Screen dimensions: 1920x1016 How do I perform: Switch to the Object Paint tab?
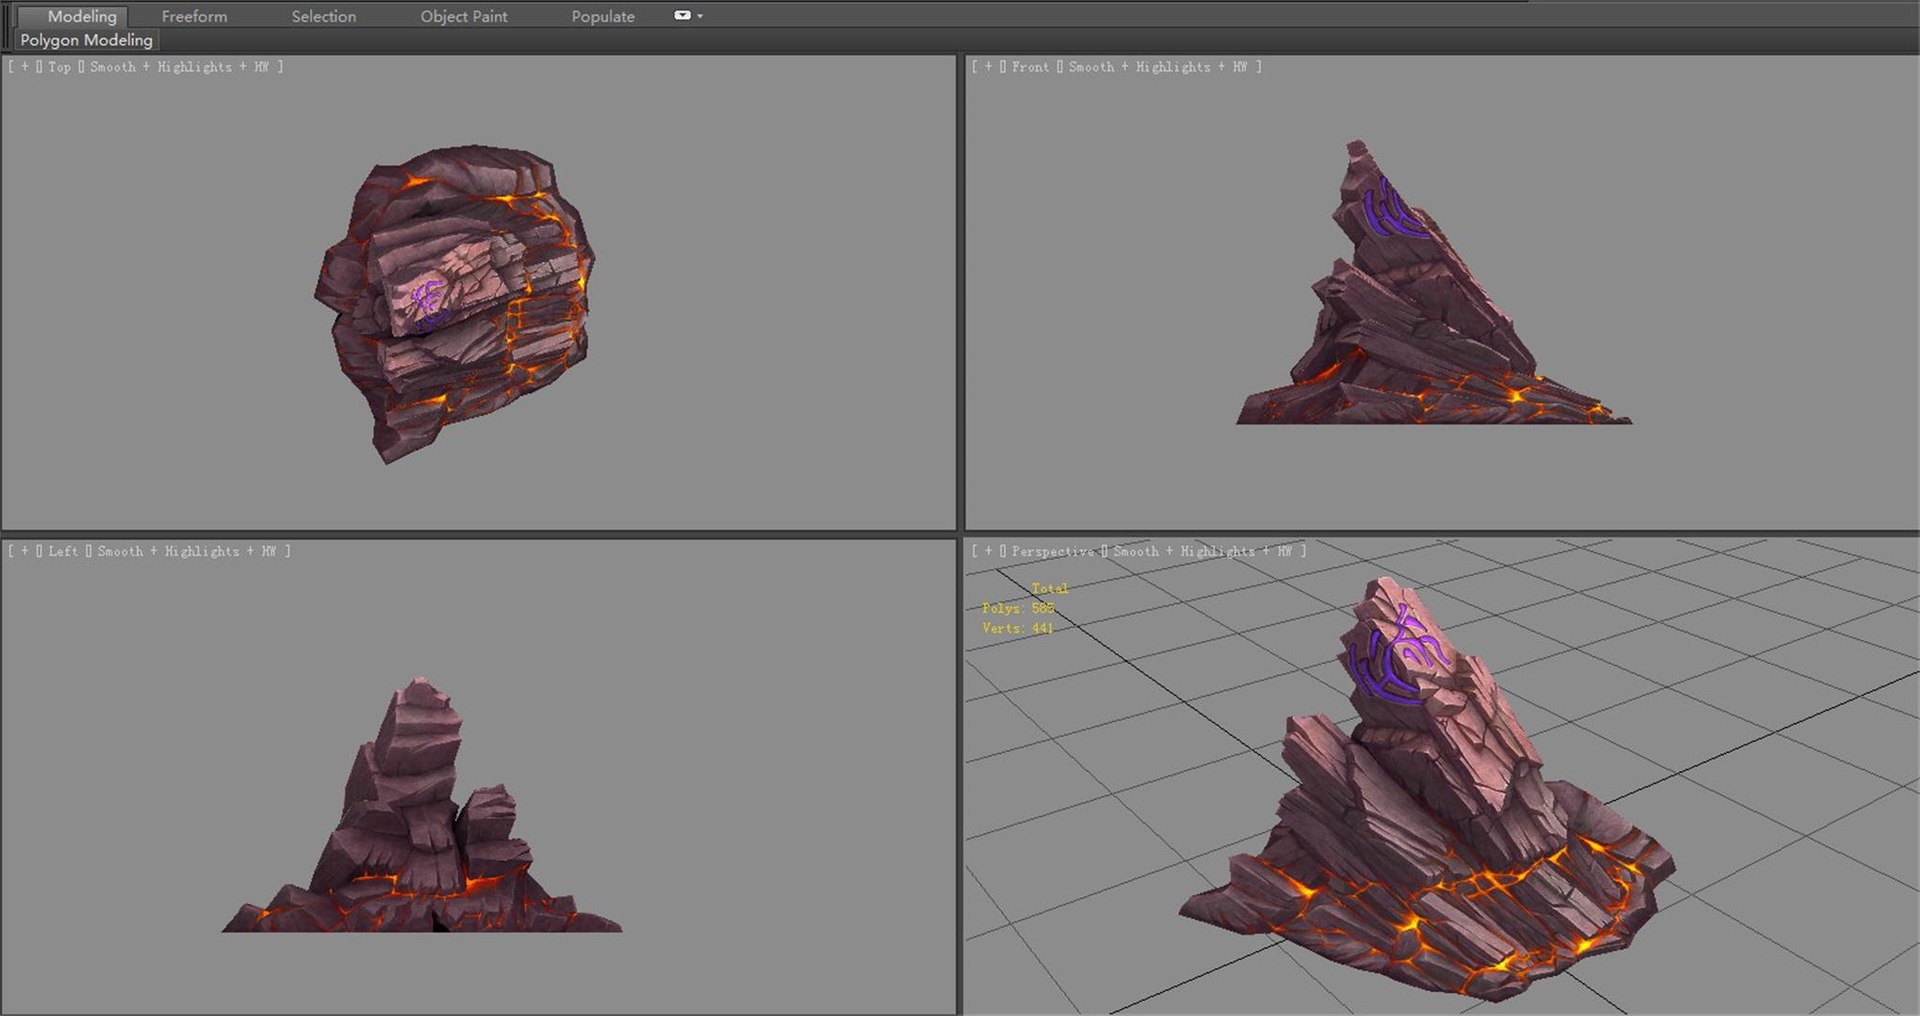463,16
